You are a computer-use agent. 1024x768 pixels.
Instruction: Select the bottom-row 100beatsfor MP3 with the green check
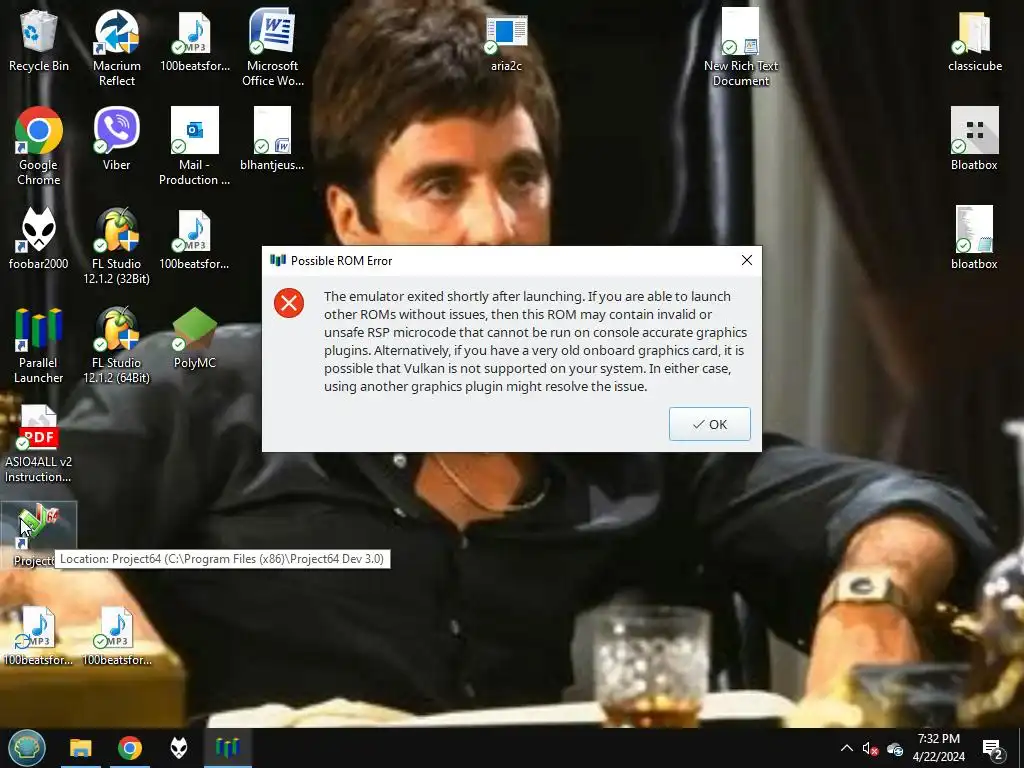point(117,636)
